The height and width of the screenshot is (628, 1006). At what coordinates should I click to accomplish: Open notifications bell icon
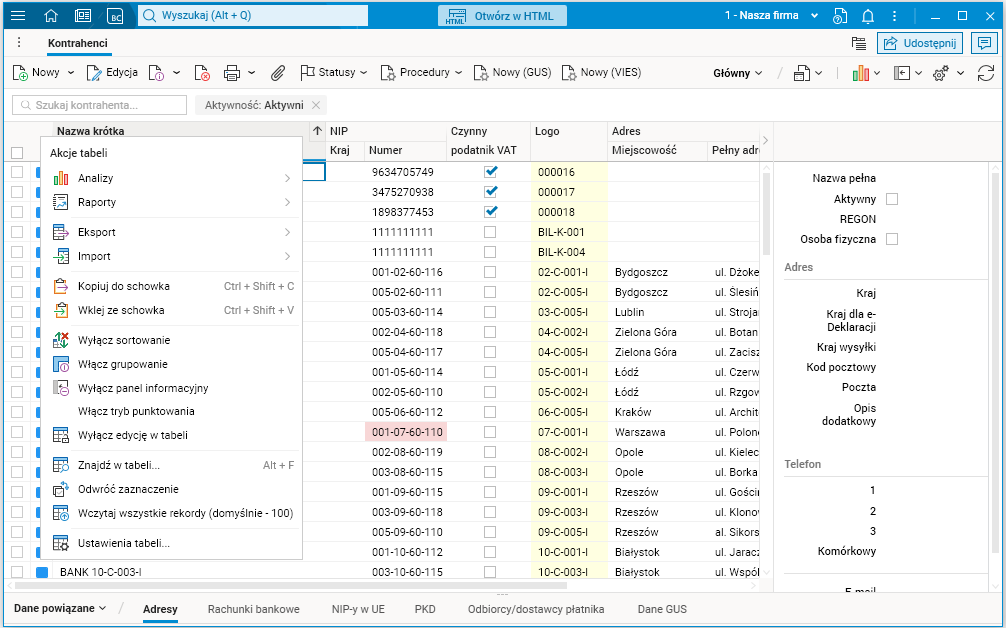[868, 16]
